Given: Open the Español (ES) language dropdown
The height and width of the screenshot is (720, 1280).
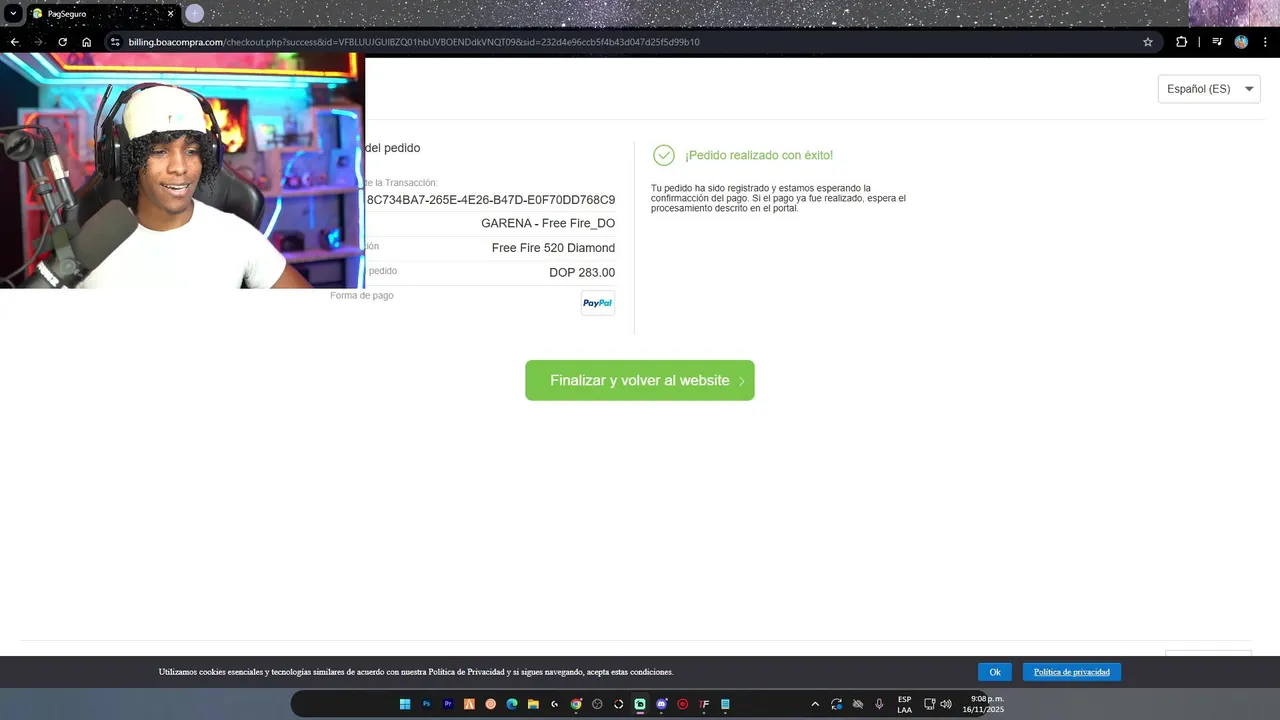Looking at the screenshot, I should (1209, 89).
